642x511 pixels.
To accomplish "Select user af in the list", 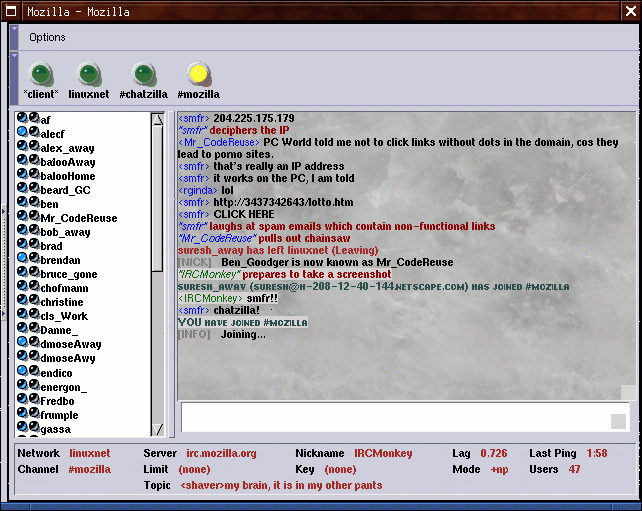I will click(x=45, y=120).
